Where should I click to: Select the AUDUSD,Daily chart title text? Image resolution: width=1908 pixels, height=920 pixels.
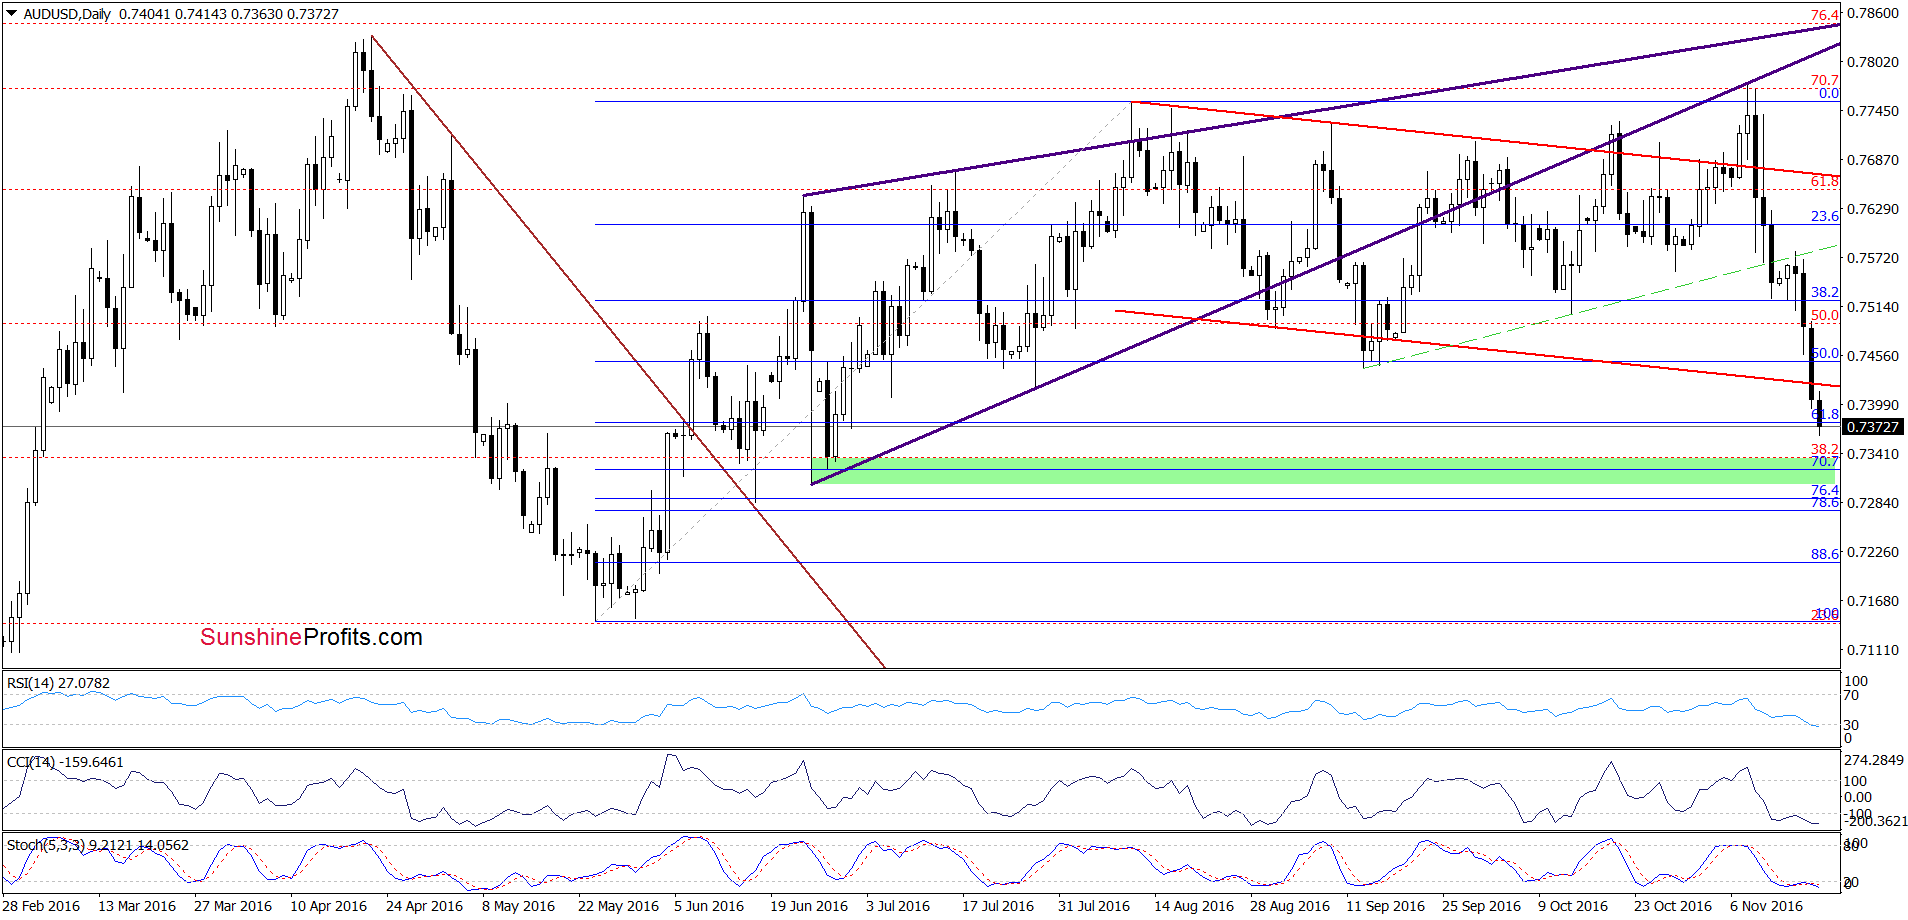(x=67, y=14)
